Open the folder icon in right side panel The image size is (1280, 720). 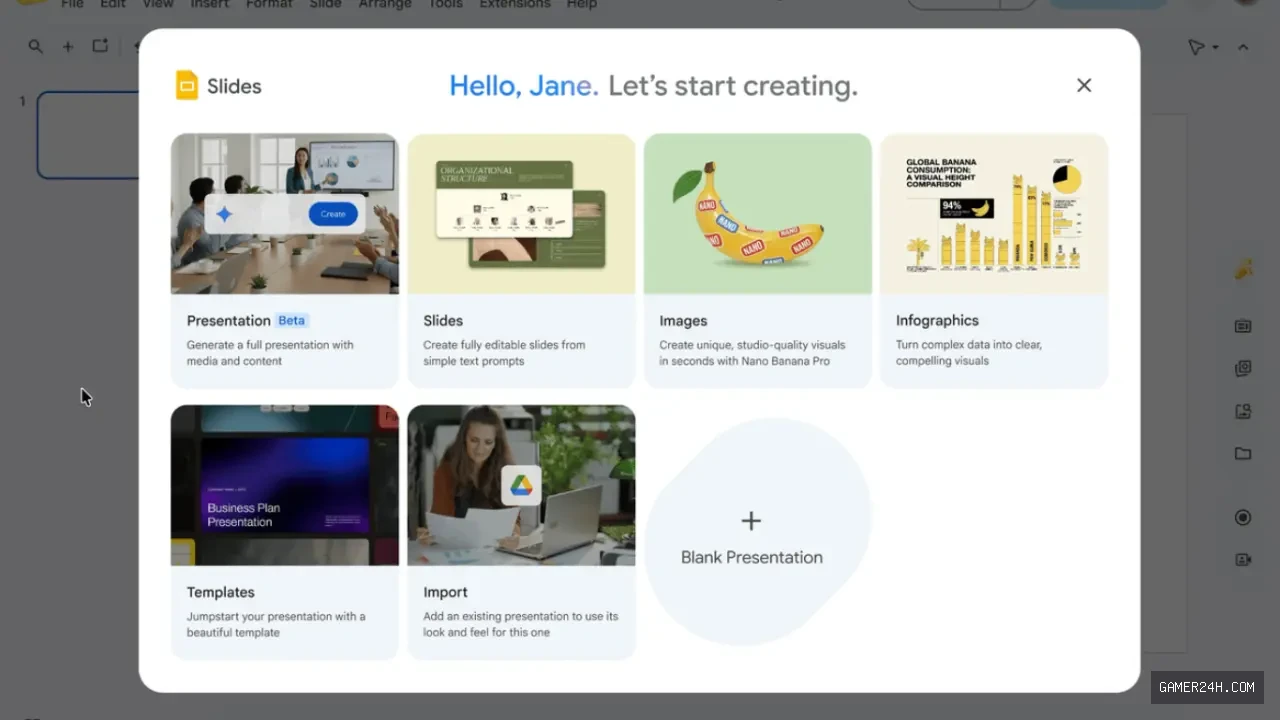tap(1243, 453)
